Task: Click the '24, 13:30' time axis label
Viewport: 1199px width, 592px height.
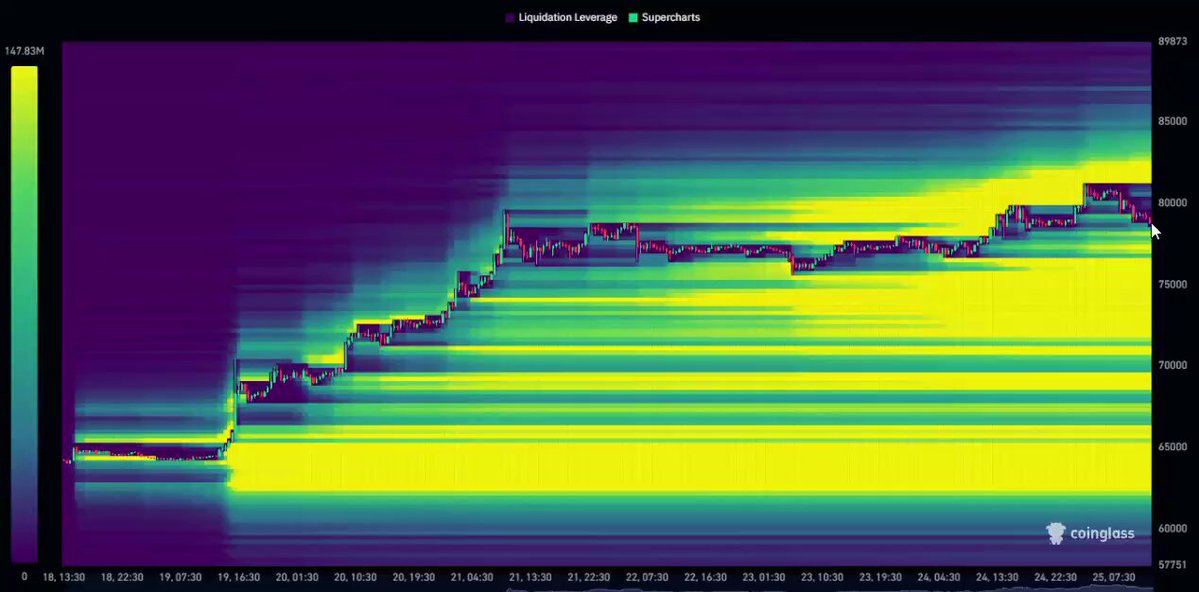Action: 996,577
